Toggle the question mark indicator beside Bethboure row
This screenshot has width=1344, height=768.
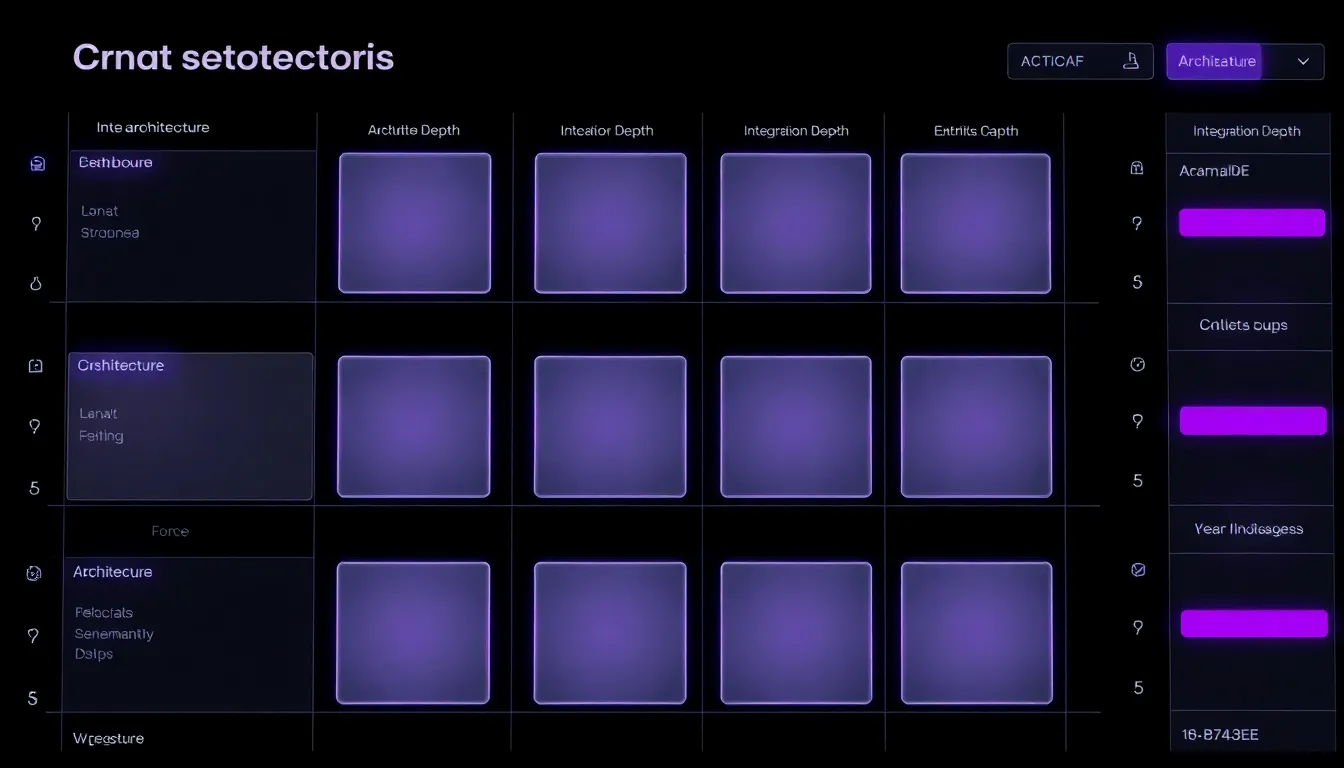tap(35, 223)
